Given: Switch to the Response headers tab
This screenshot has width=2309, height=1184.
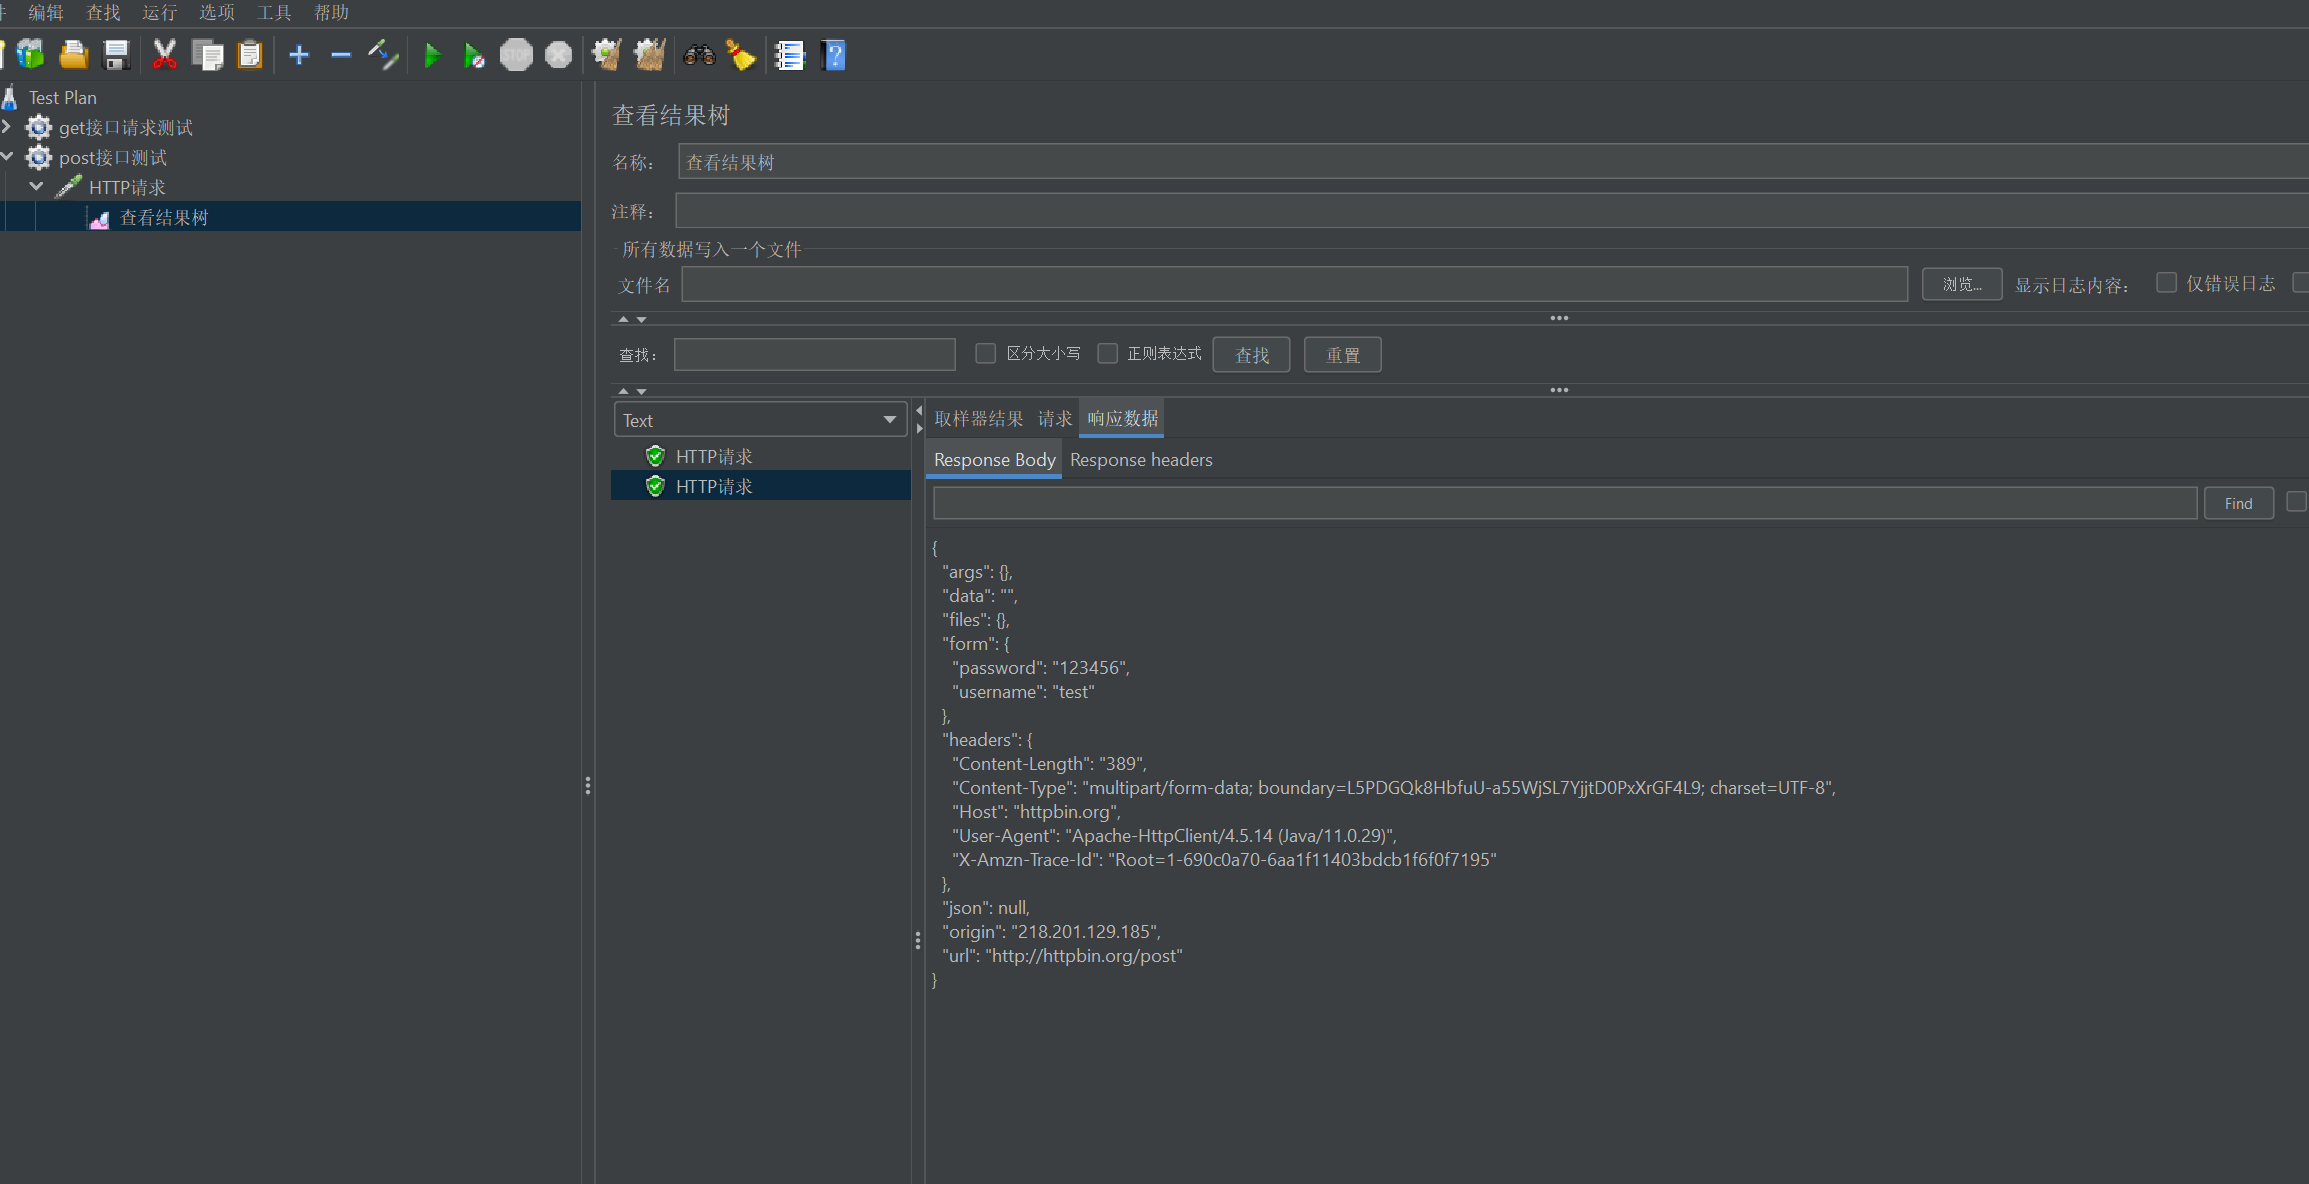Looking at the screenshot, I should (x=1141, y=460).
